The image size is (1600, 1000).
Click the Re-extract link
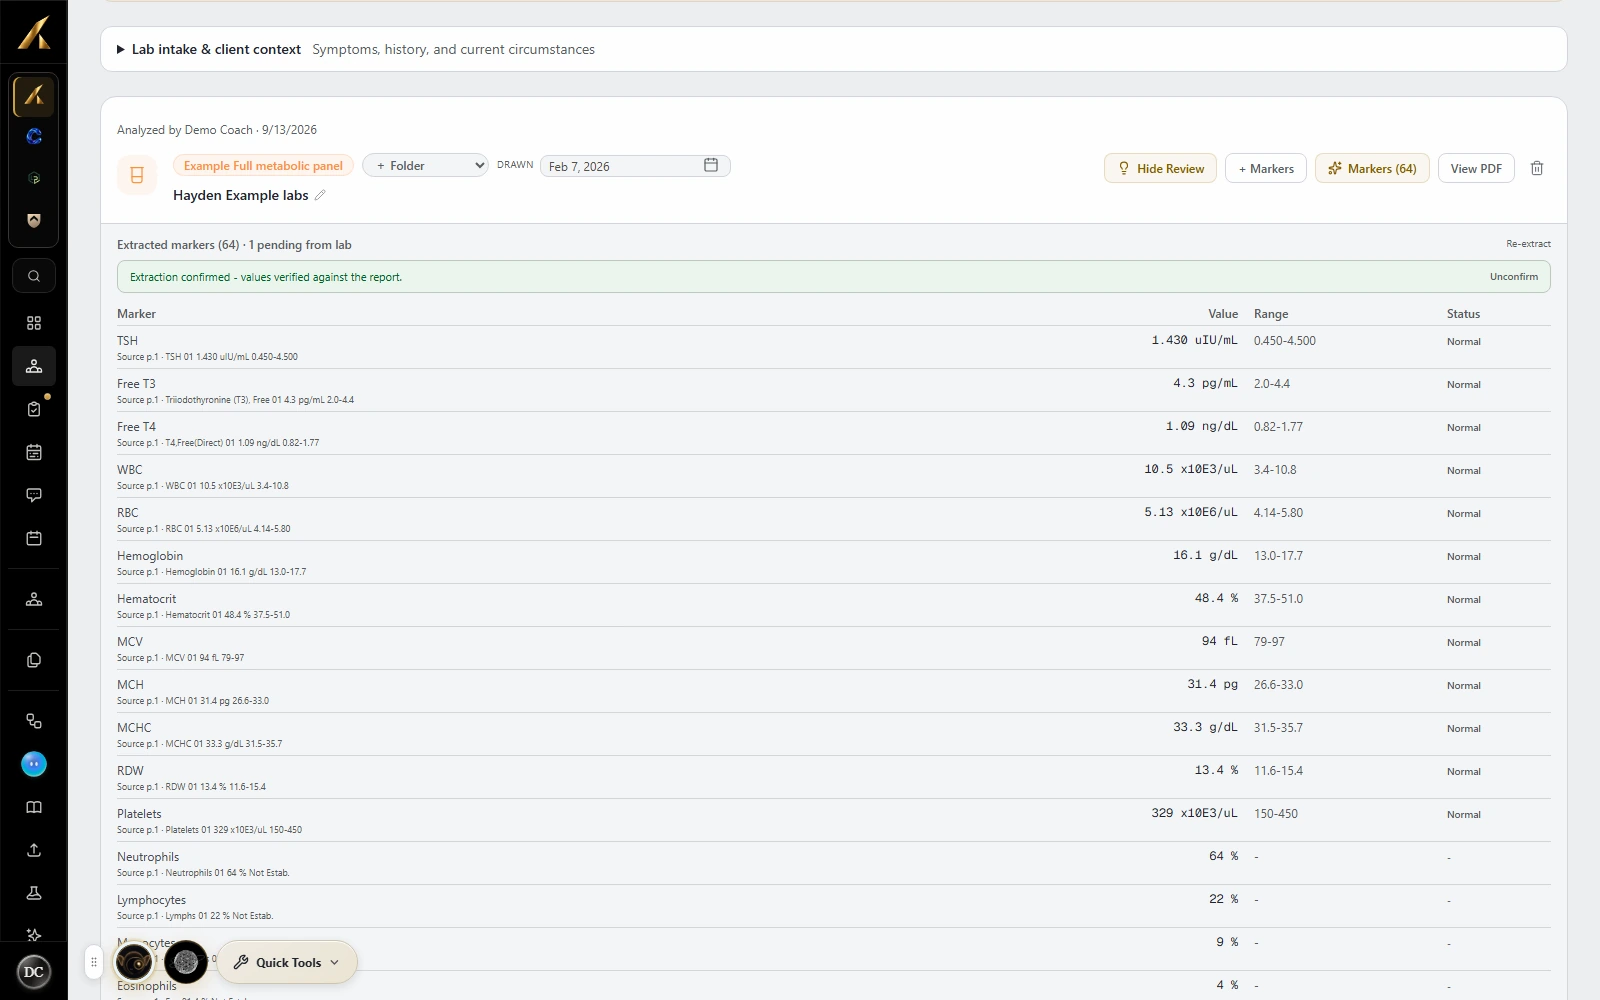pyautogui.click(x=1528, y=244)
